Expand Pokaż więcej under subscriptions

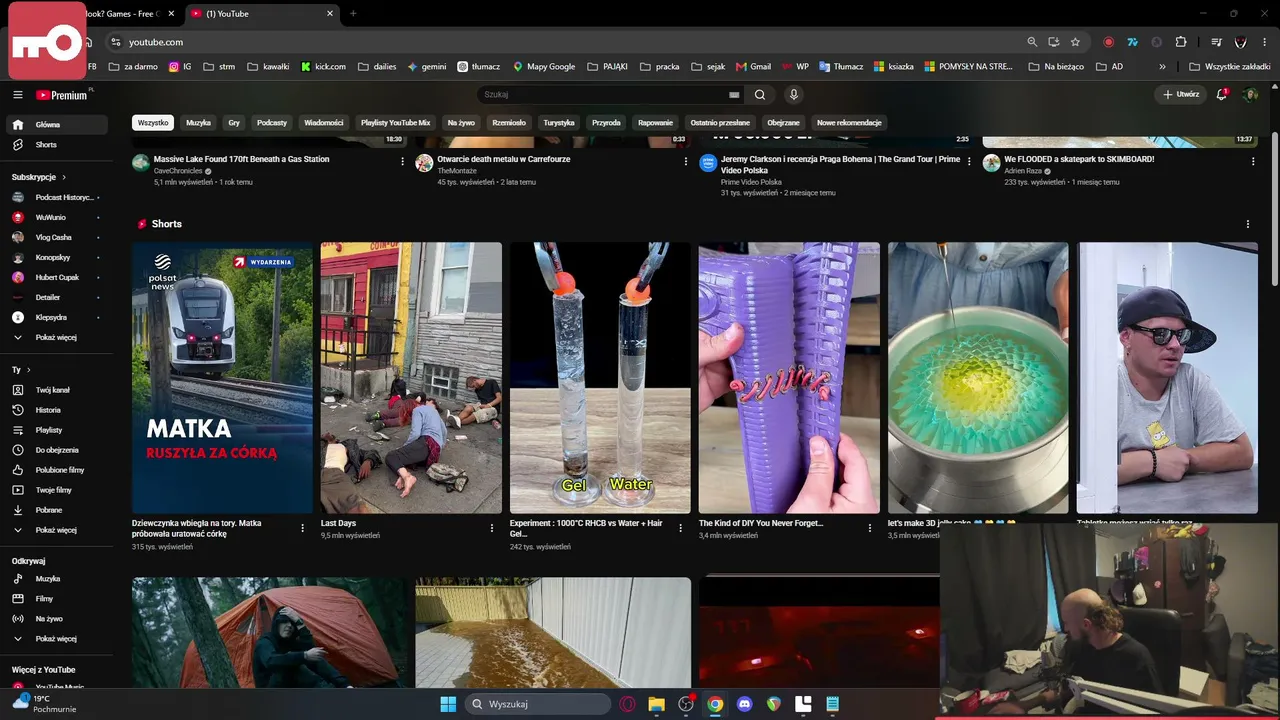58,338
